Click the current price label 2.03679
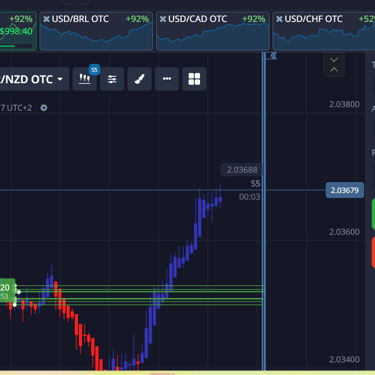This screenshot has height=375, width=375. (345, 190)
